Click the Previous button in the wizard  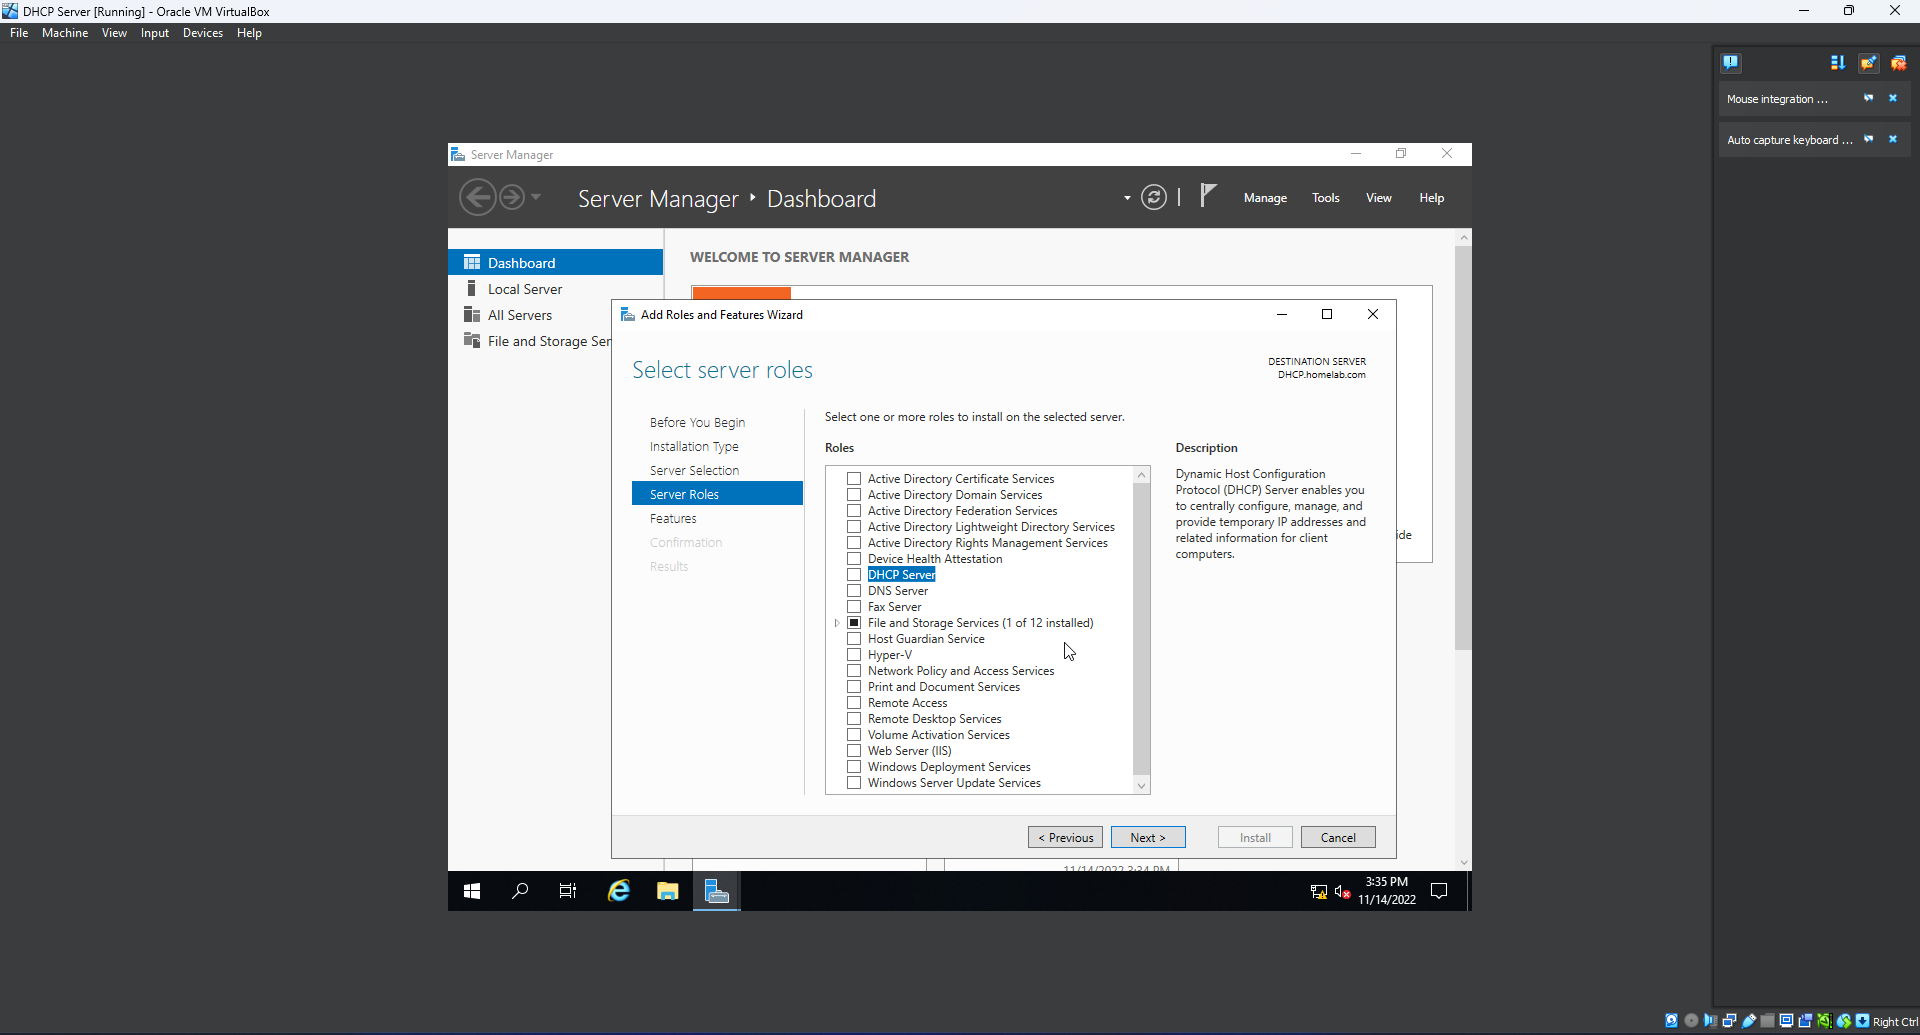1065,837
